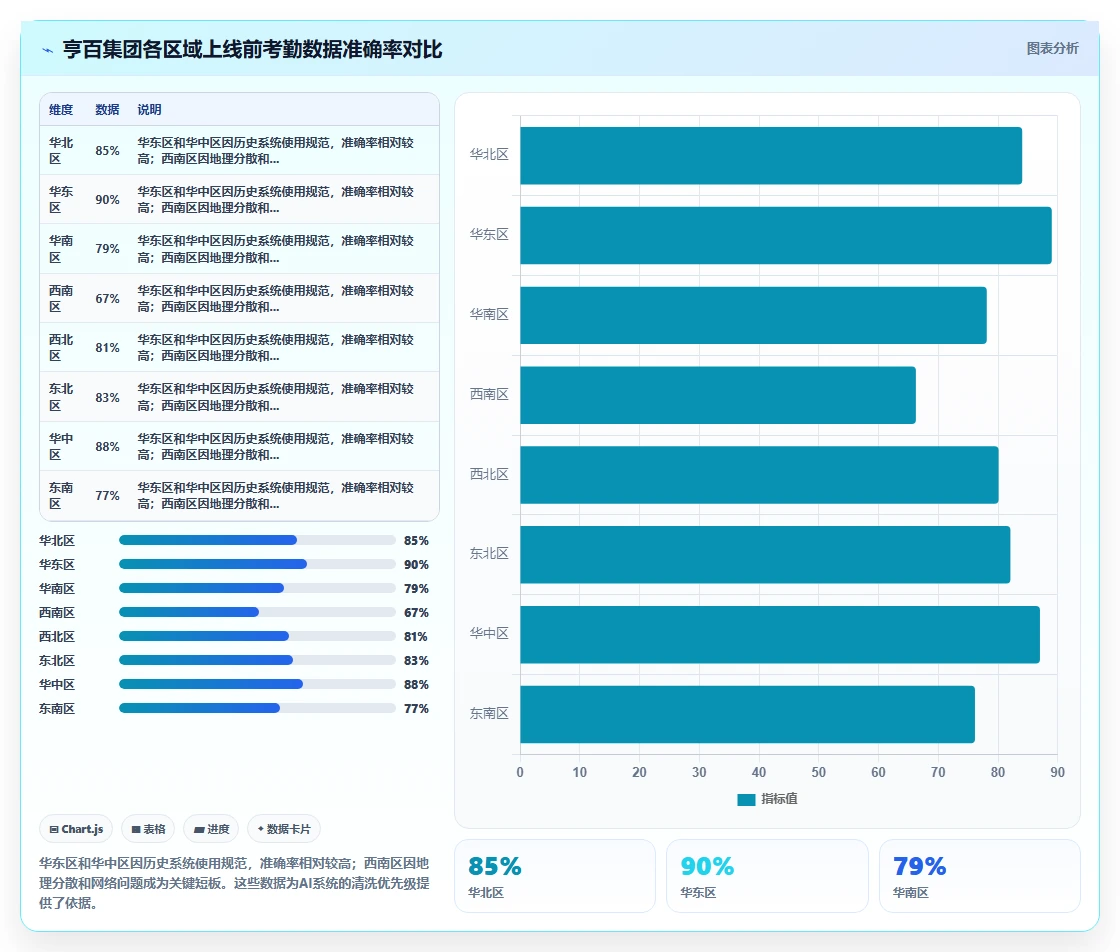
Task: Click the 华东区 progress bar
Action: point(257,564)
